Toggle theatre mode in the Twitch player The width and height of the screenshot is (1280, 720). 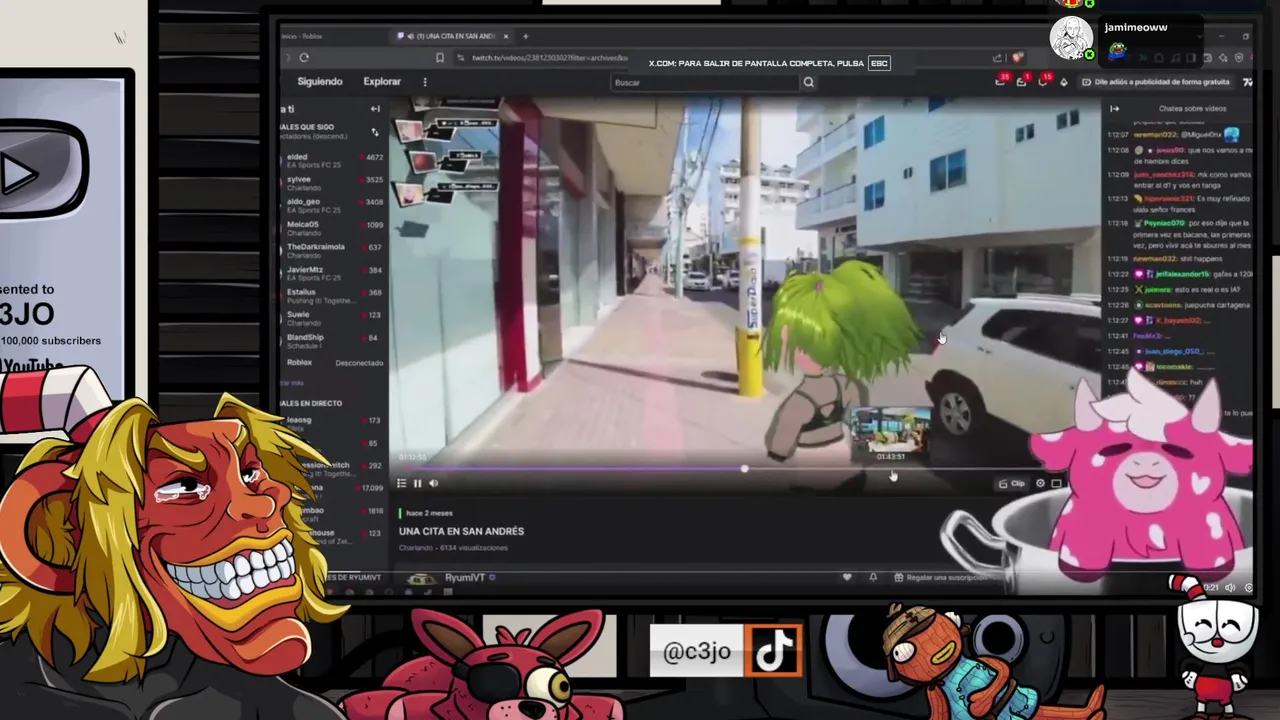tap(1056, 483)
